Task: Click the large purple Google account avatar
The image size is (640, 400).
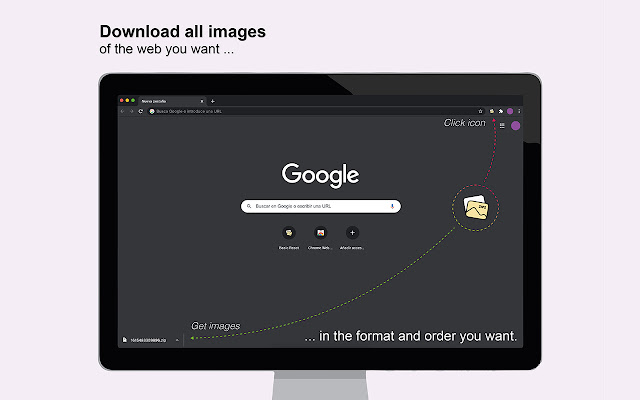Action: pos(516,126)
